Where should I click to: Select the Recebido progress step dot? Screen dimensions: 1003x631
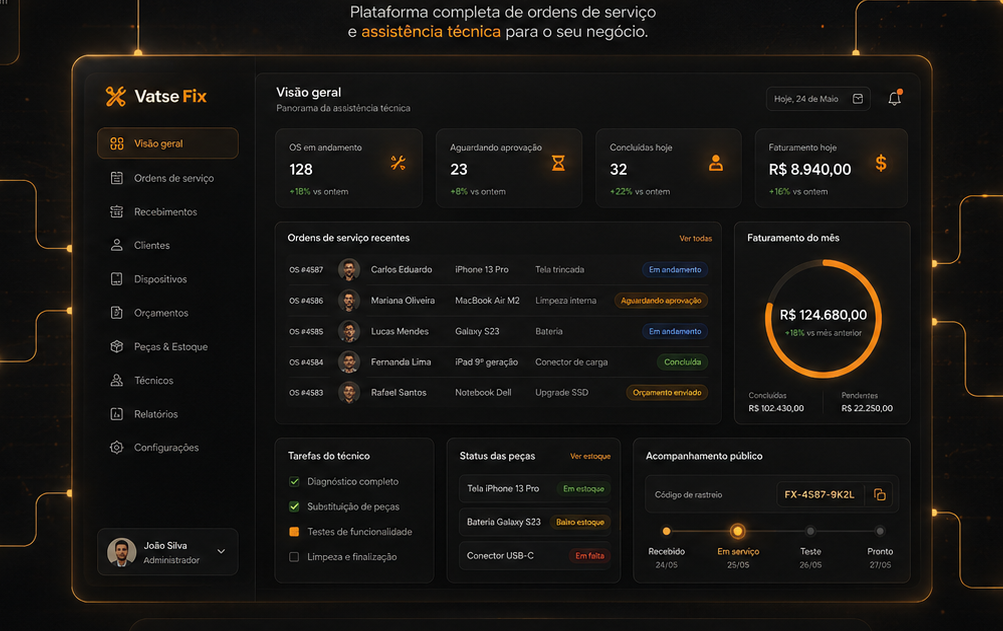(x=667, y=531)
